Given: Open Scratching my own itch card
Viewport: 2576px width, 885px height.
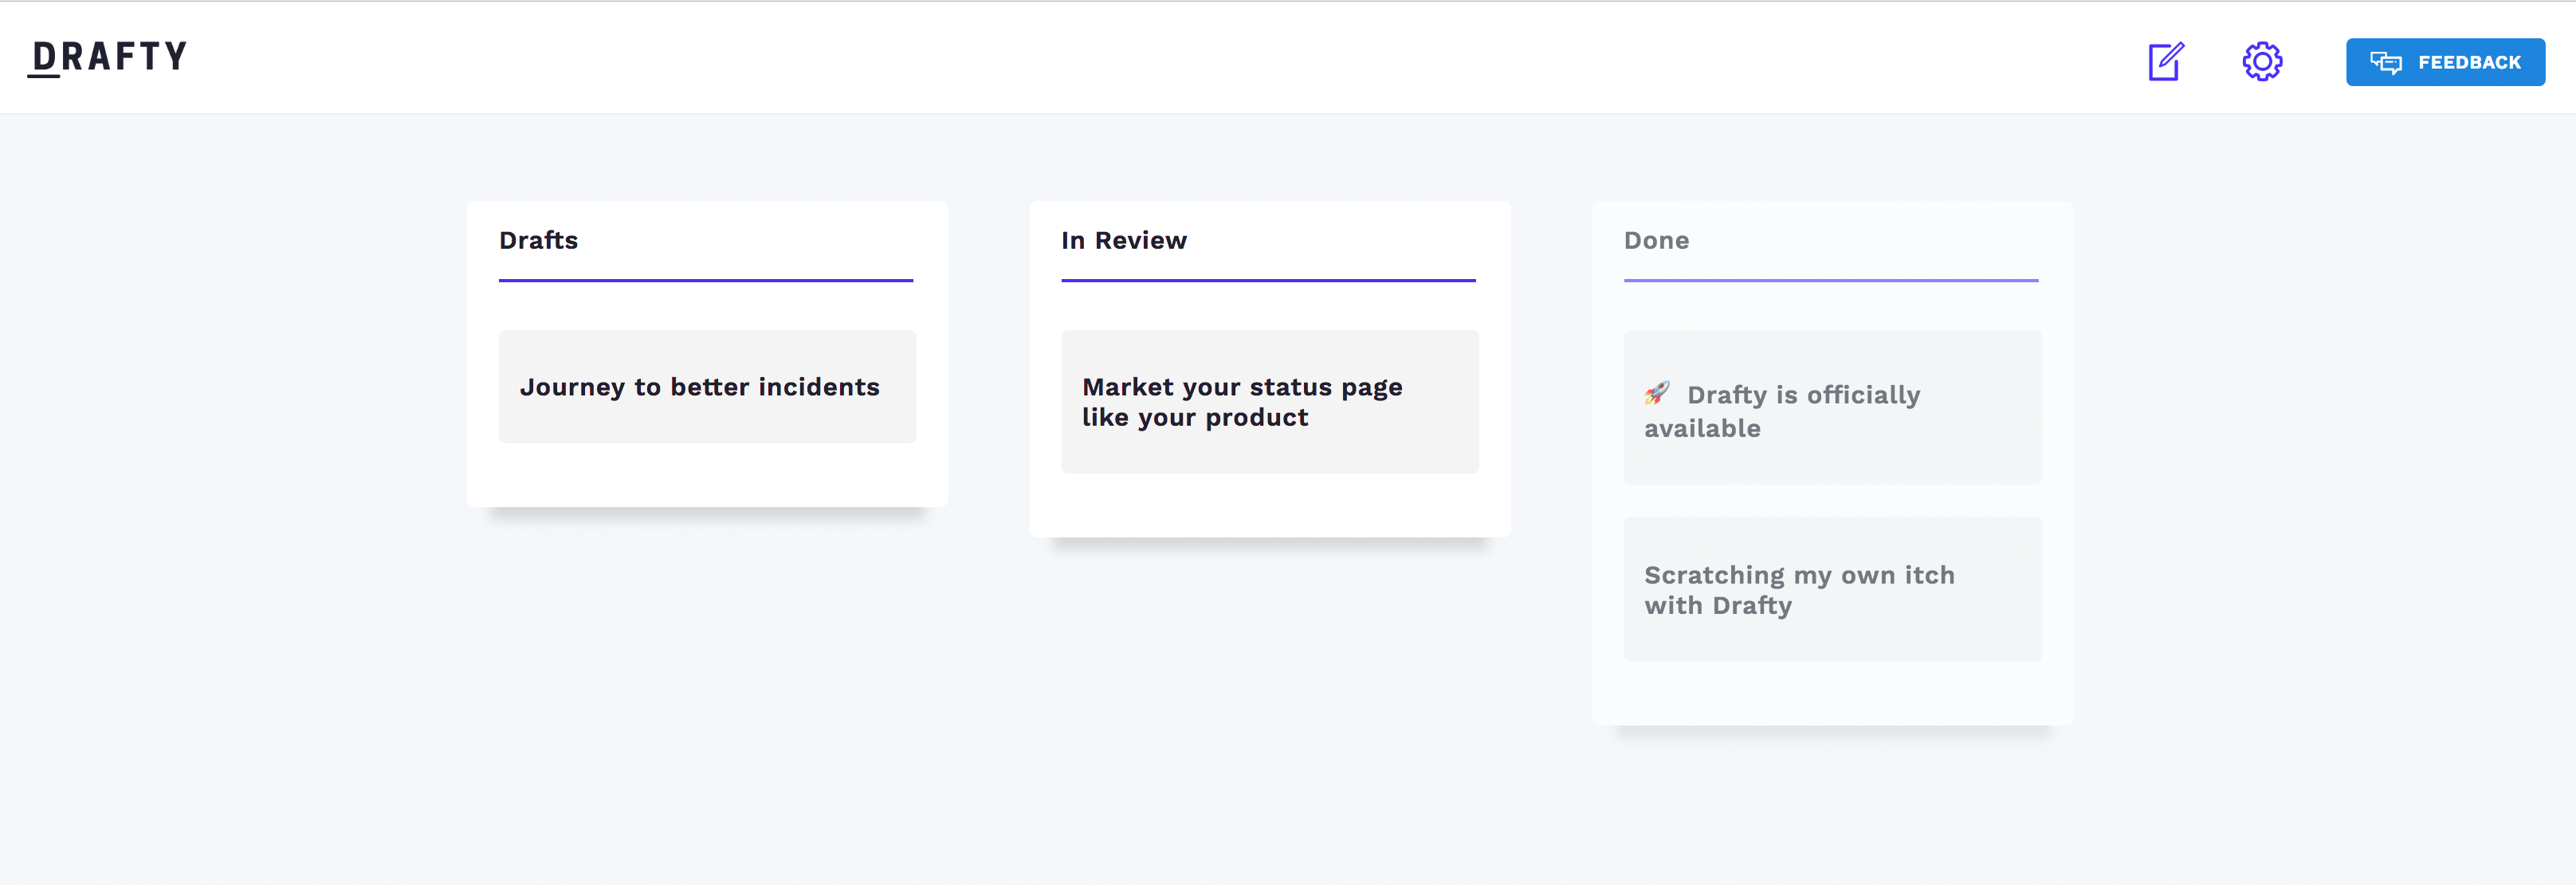Looking at the screenshot, I should coord(1831,590).
